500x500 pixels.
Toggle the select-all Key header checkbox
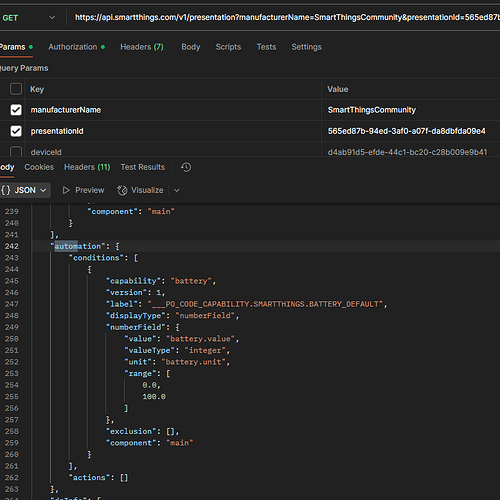tap(16, 89)
